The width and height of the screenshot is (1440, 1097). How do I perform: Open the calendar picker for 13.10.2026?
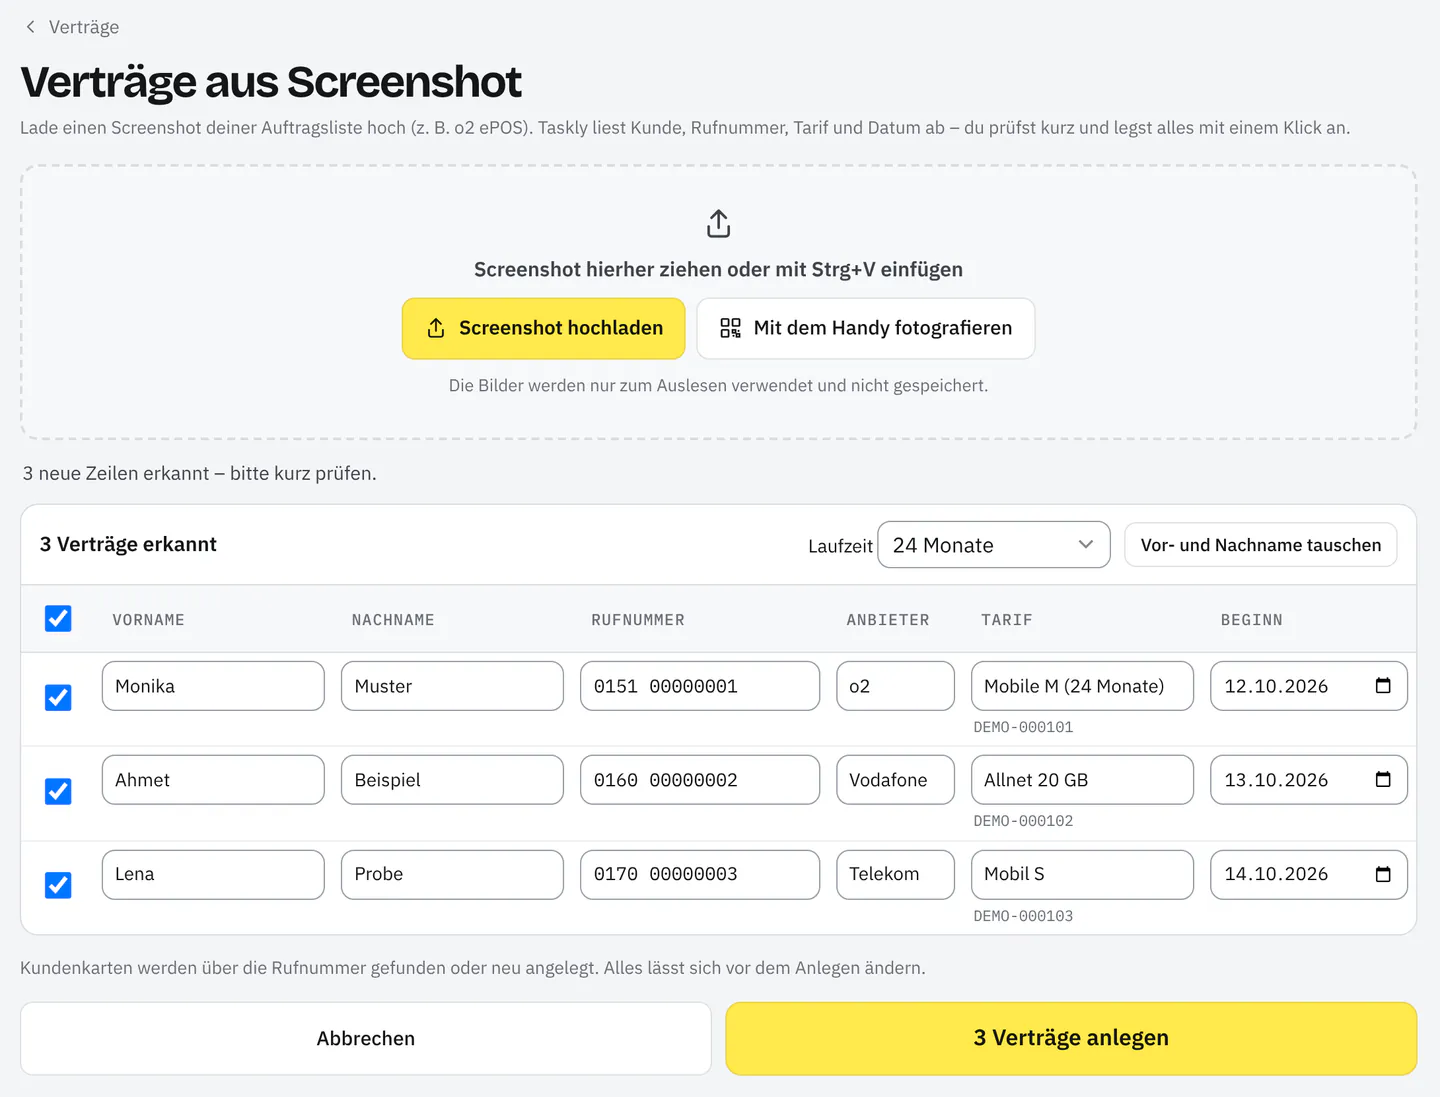click(x=1383, y=780)
